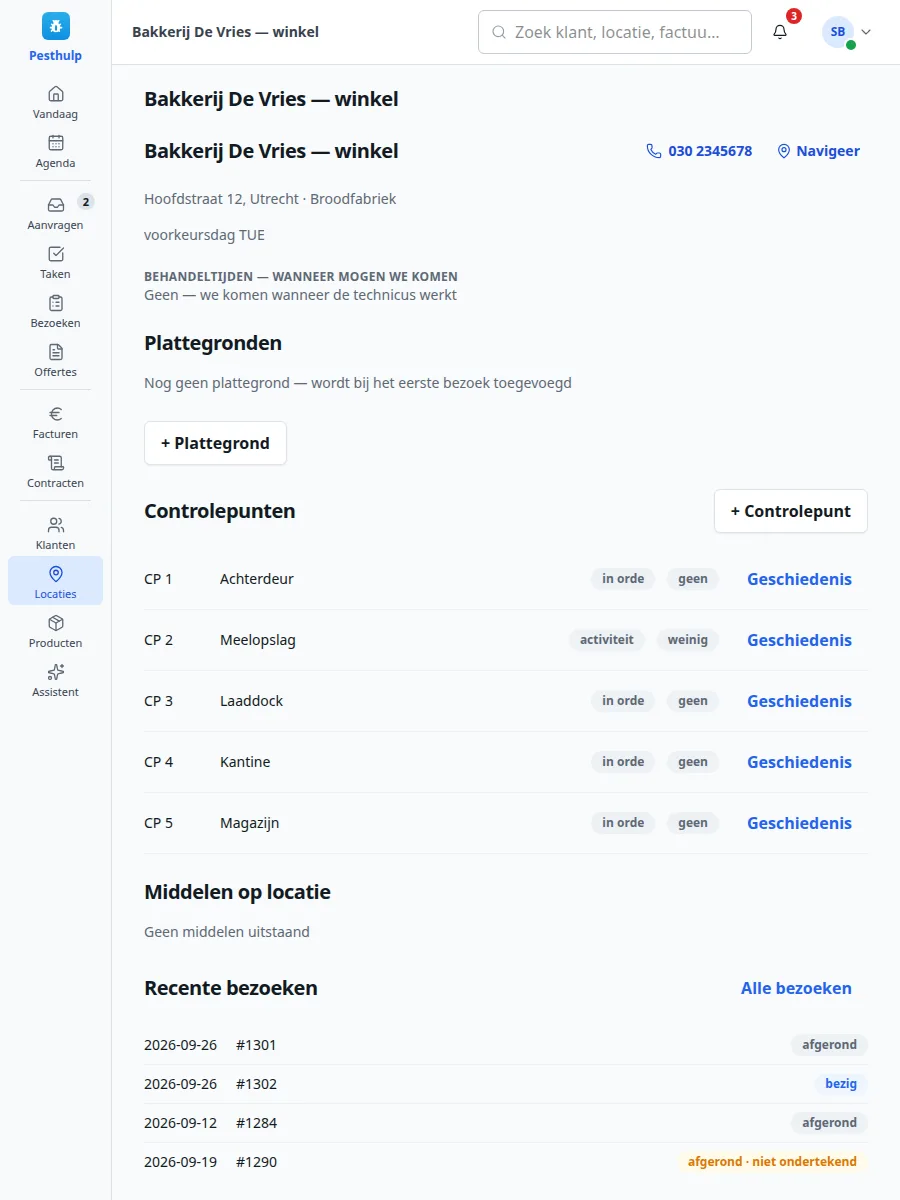
Task: Open the Pesthulp logo home
Action: [55, 38]
